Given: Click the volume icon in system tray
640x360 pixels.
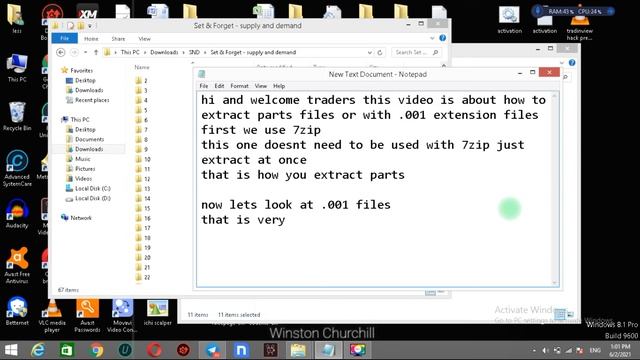Looking at the screenshot, I should [x=545, y=350].
